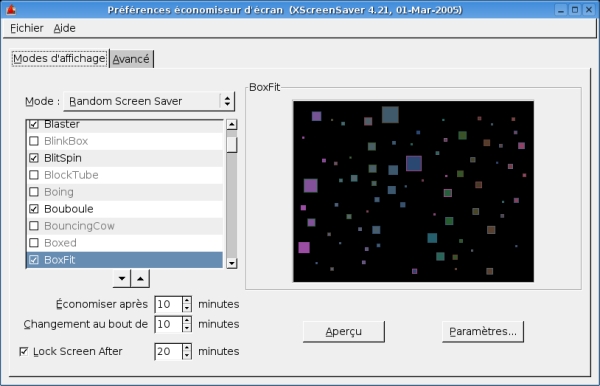Decrease the Changement au bout de value
The image size is (600, 386).
click(x=187, y=328)
